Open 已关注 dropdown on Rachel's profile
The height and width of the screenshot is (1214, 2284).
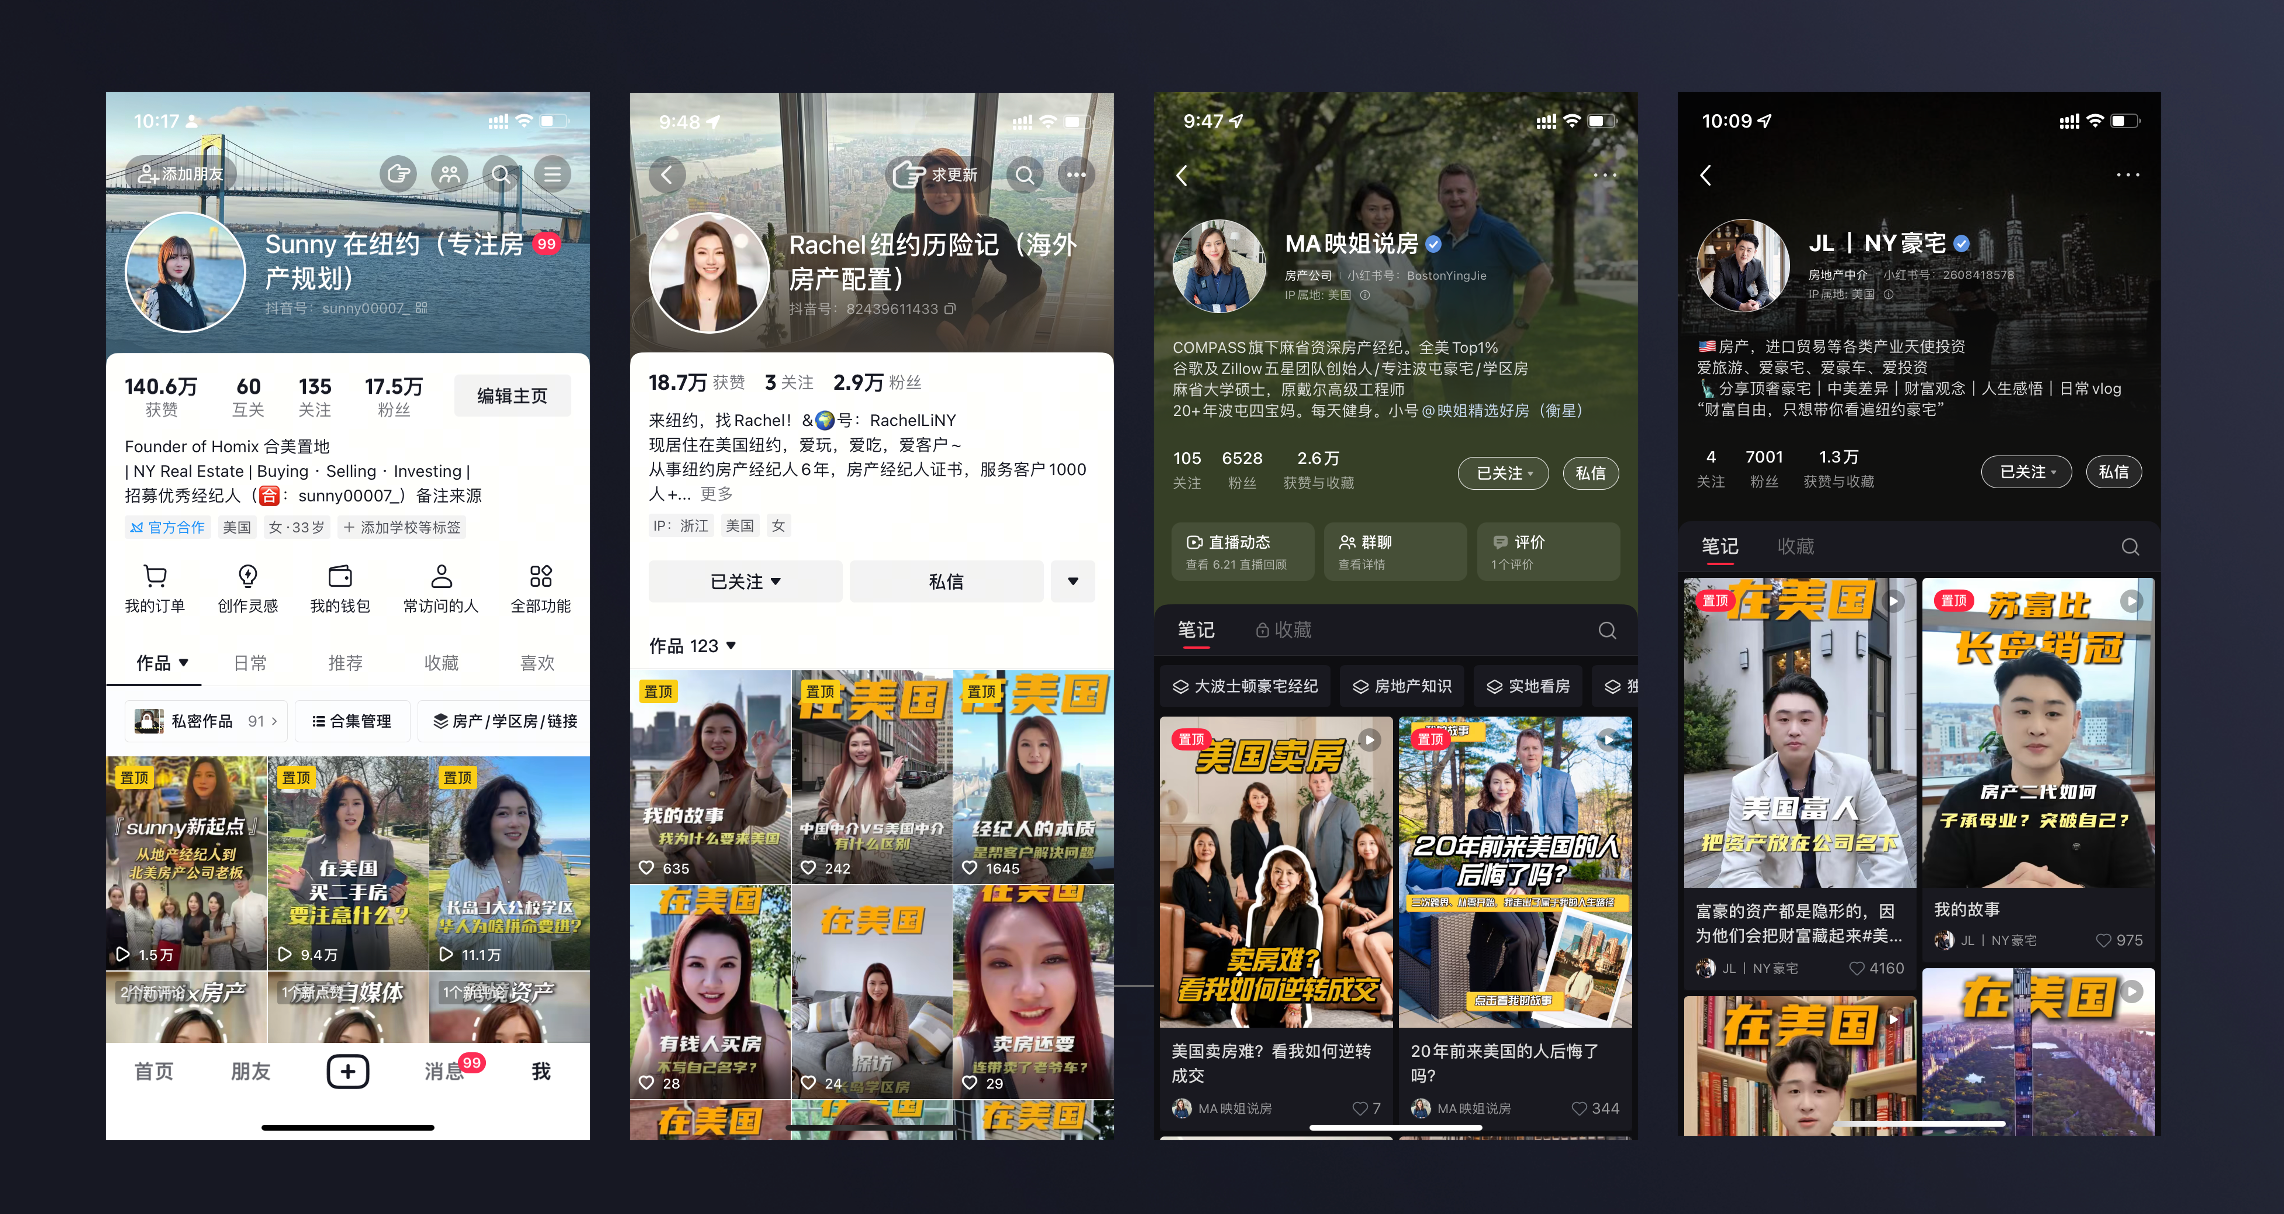pos(745,581)
